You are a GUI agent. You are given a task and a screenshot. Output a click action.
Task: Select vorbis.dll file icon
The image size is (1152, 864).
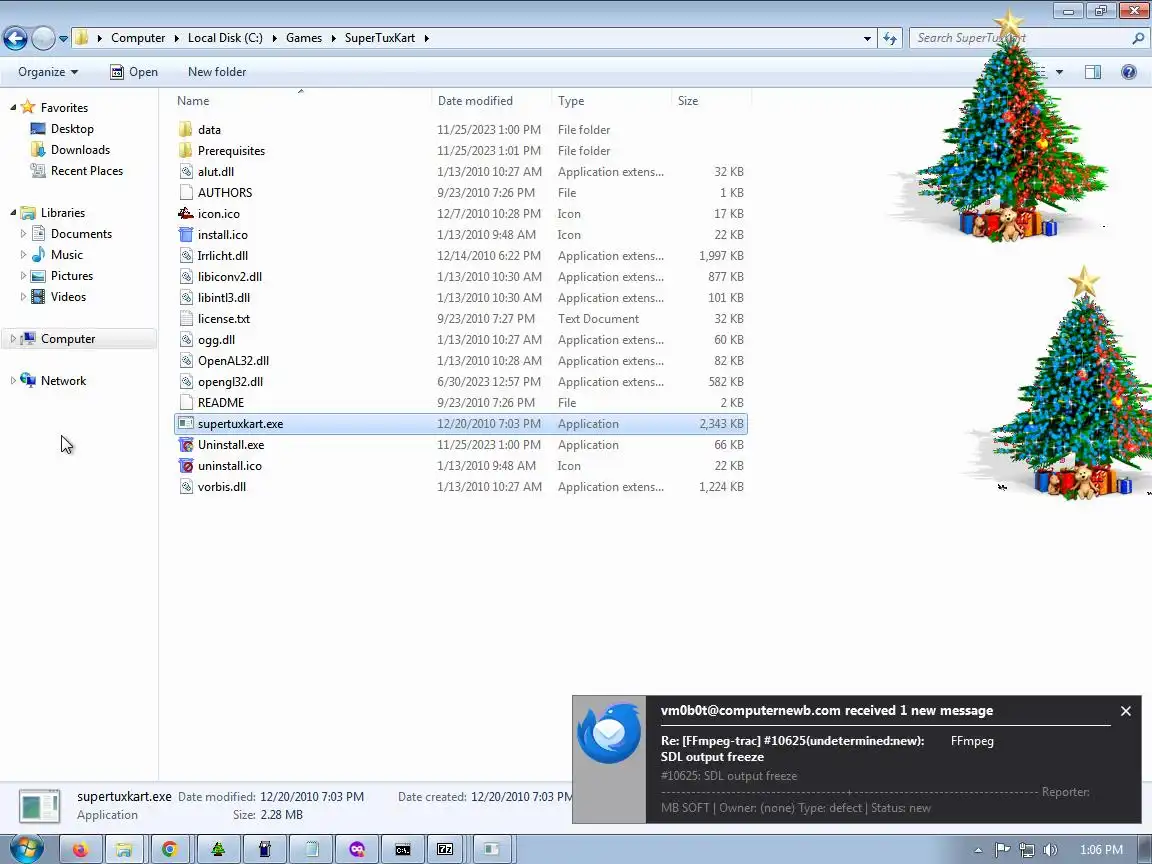coord(186,487)
